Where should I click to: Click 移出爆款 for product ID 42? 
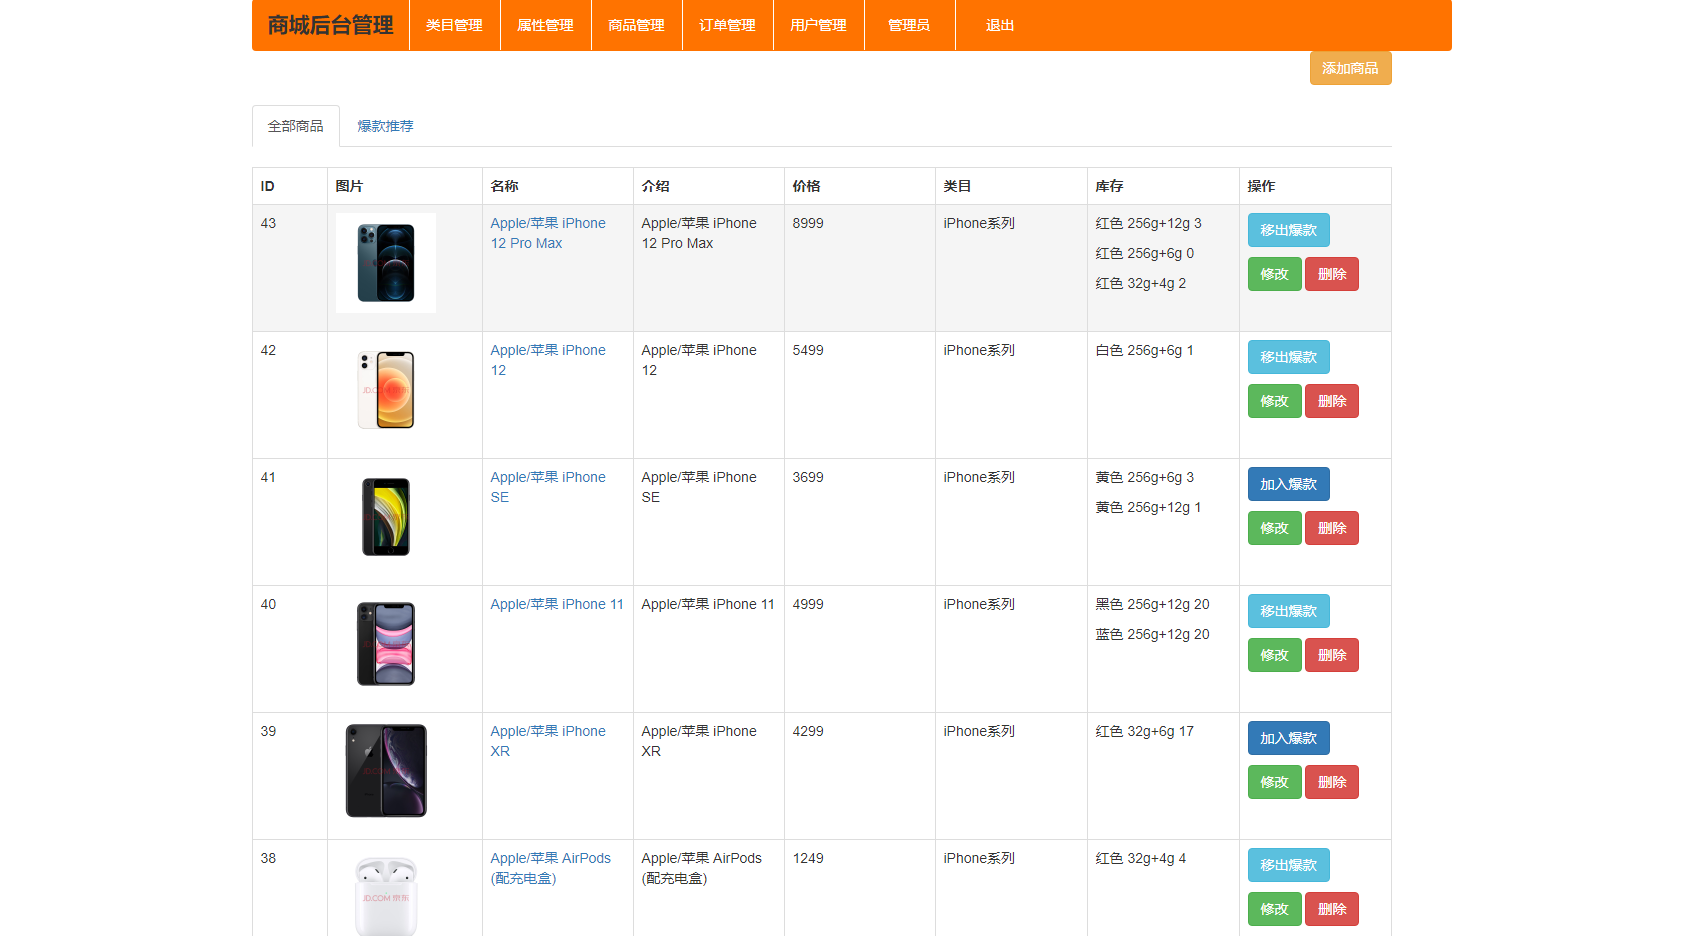[x=1288, y=357]
